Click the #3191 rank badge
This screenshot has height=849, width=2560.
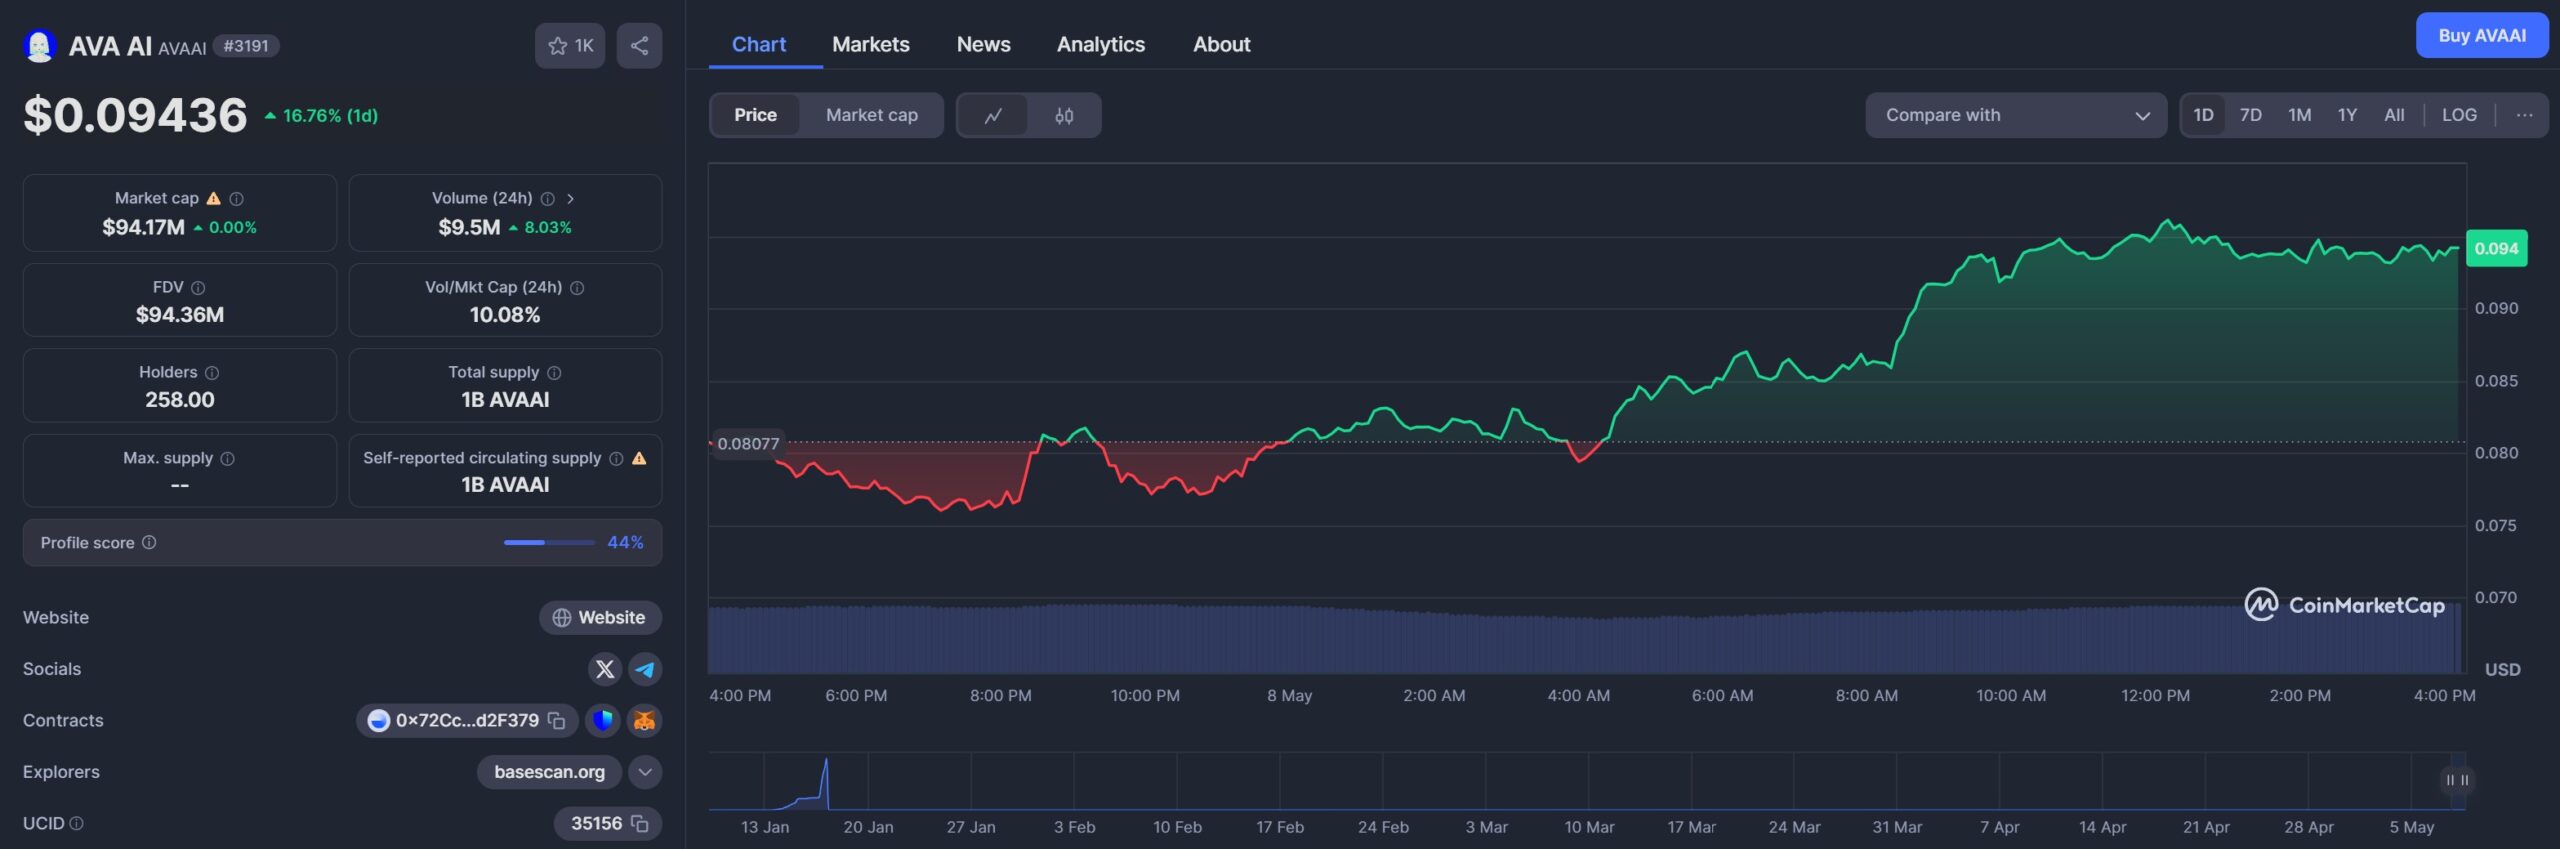(x=246, y=46)
